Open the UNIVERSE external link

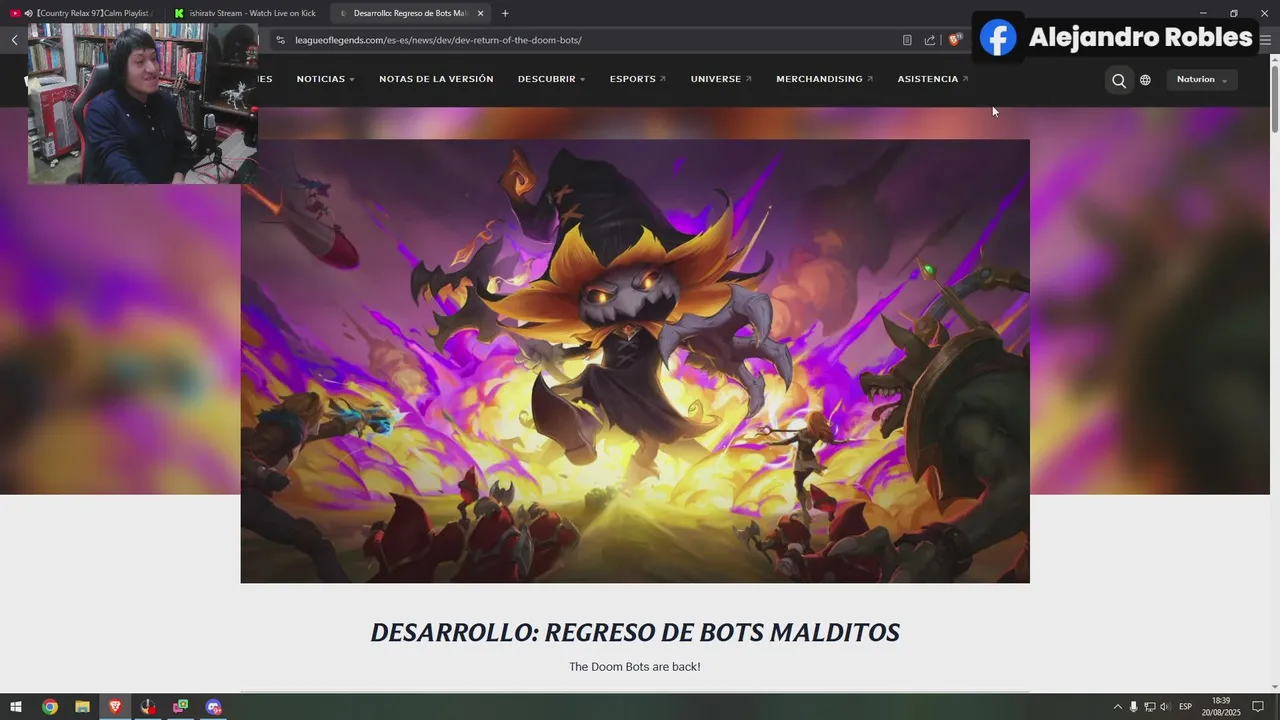721,79
